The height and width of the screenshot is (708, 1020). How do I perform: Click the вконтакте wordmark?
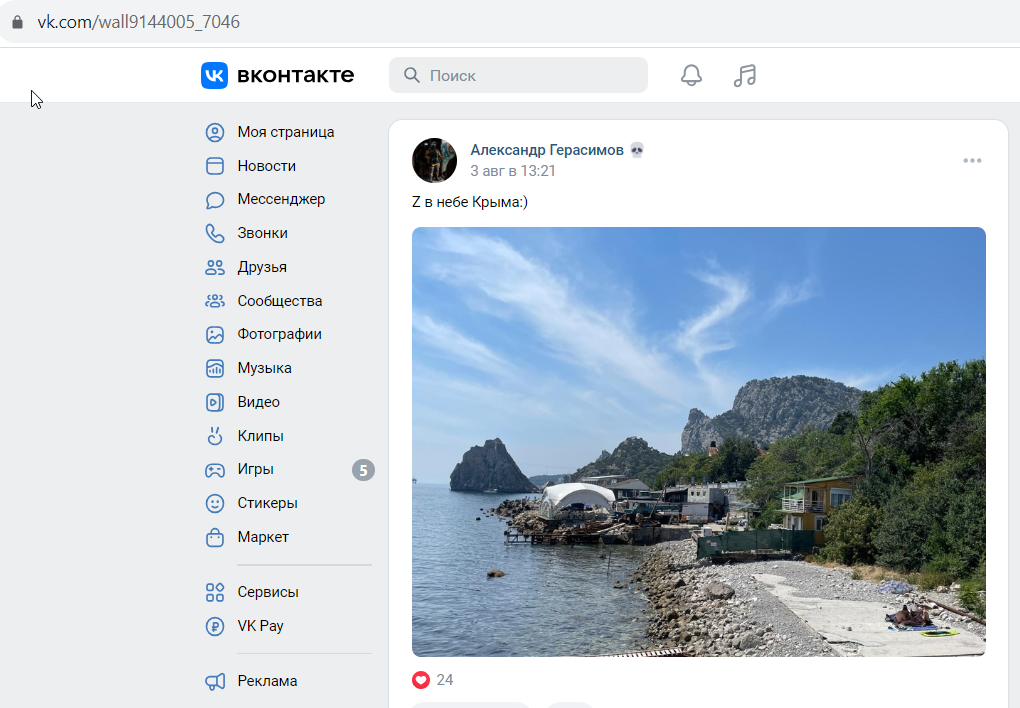pyautogui.click(x=296, y=75)
